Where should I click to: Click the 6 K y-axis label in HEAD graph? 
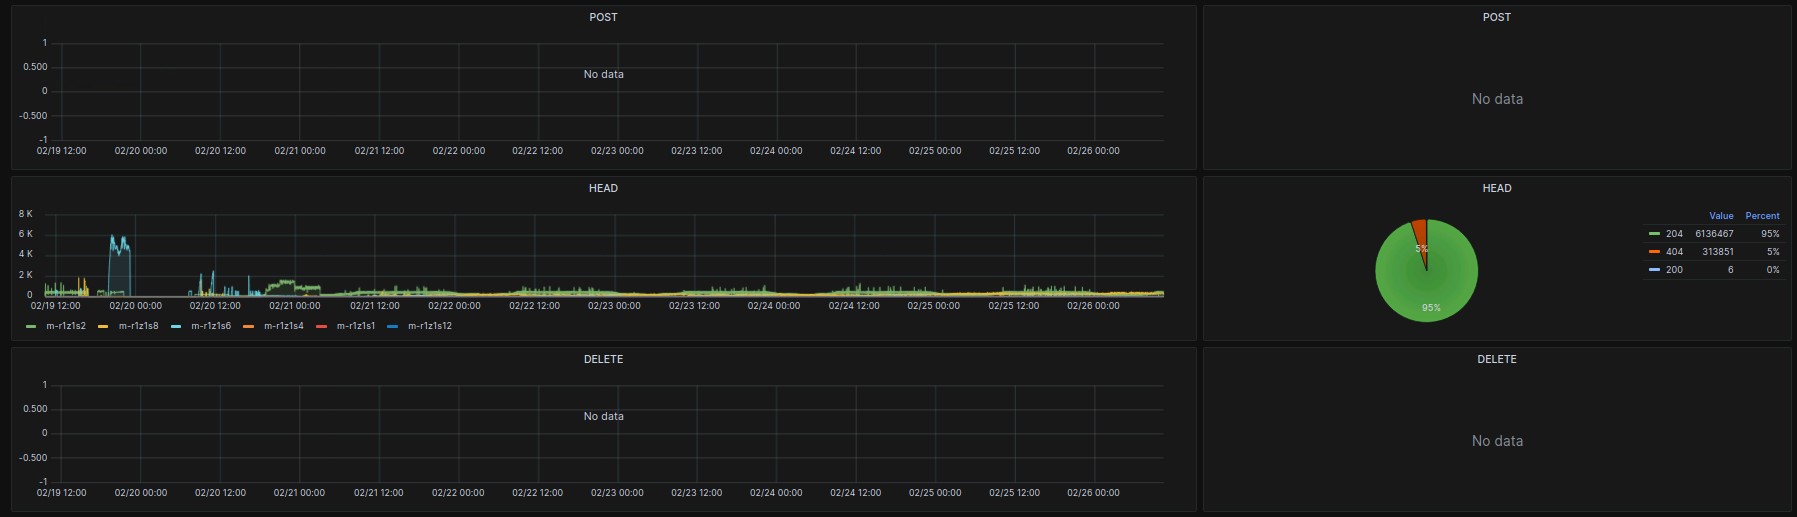pos(25,234)
